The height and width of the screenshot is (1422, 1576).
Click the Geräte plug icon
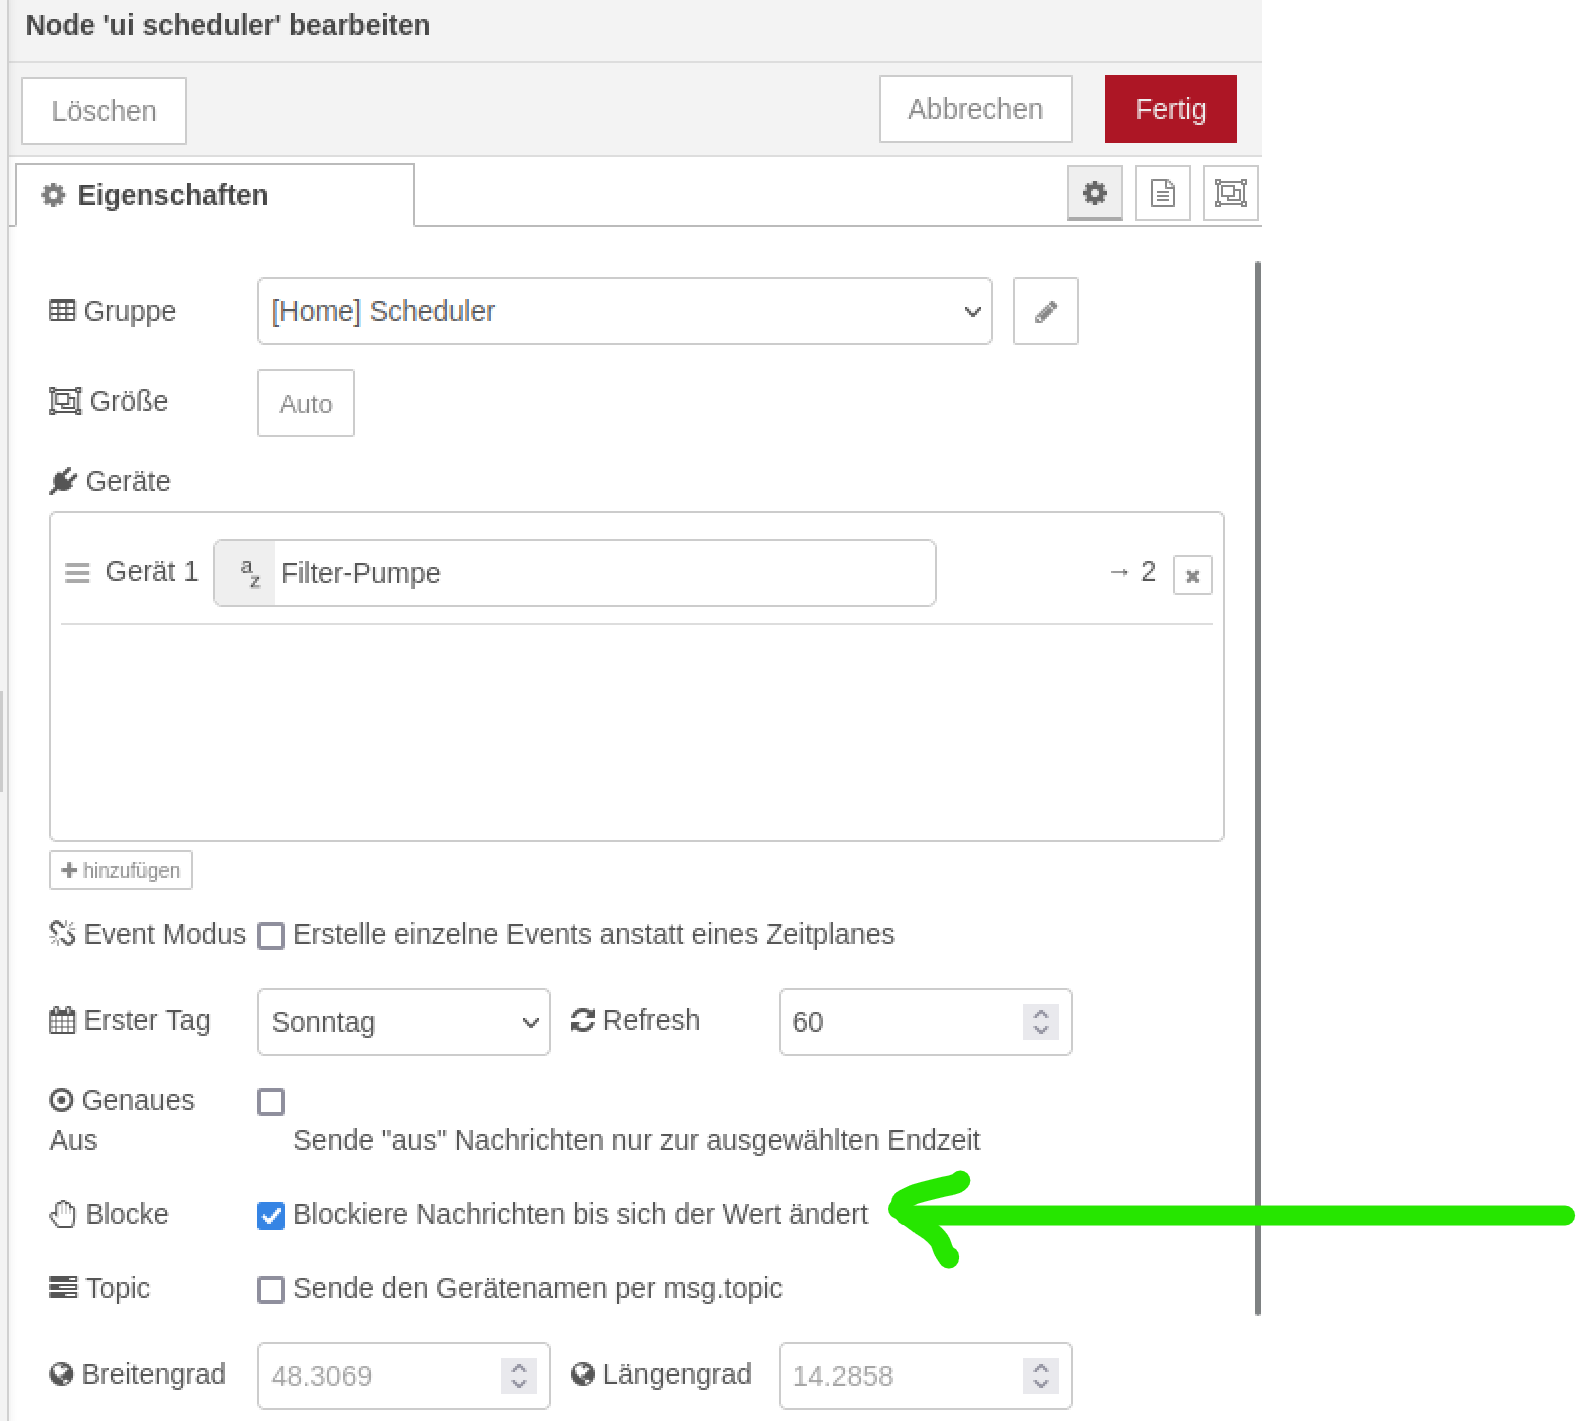(x=63, y=481)
